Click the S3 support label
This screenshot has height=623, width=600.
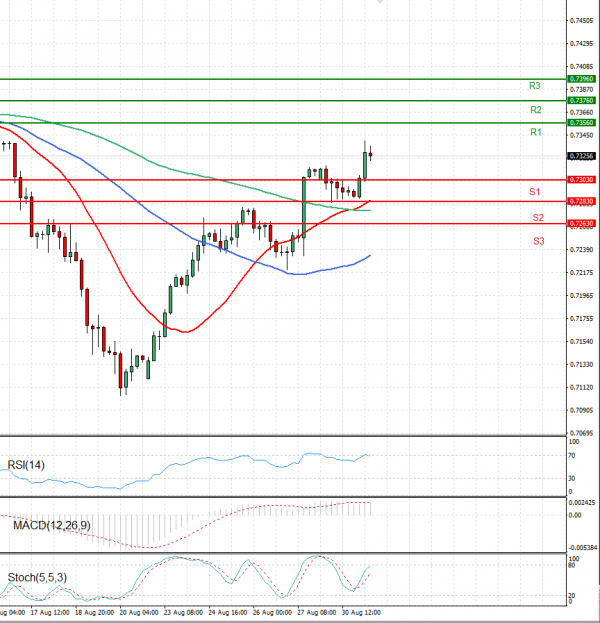(538, 241)
